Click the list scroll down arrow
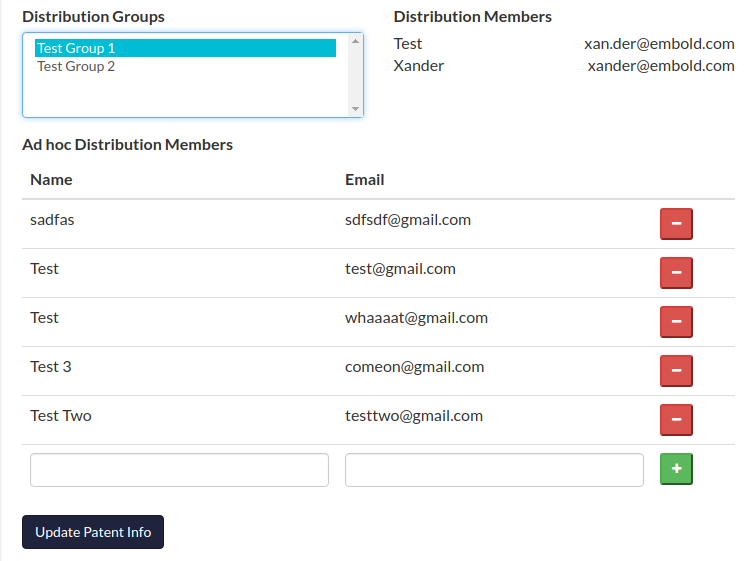 [355, 109]
